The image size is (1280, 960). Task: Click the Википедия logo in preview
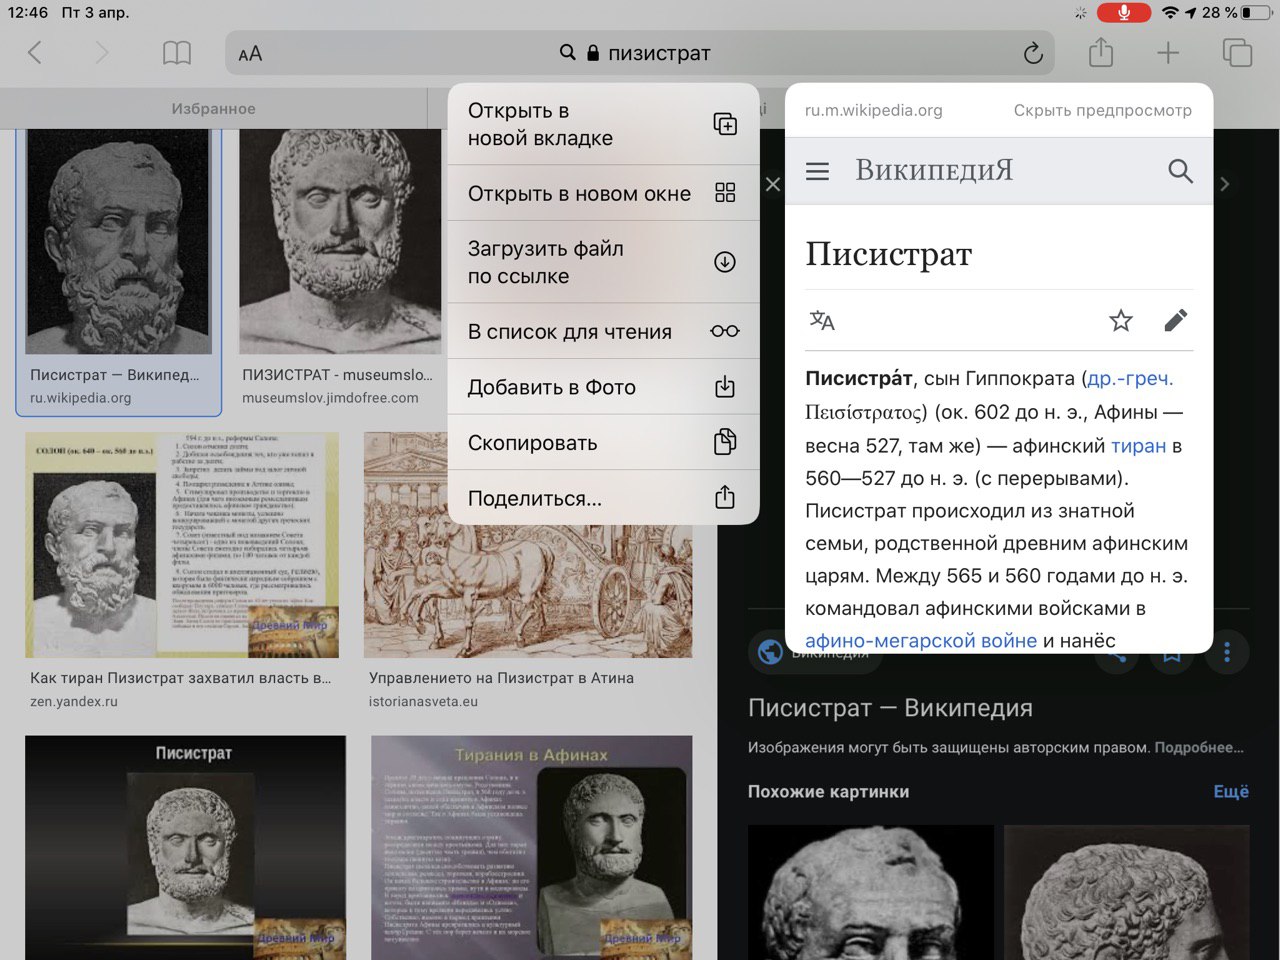[x=934, y=170]
